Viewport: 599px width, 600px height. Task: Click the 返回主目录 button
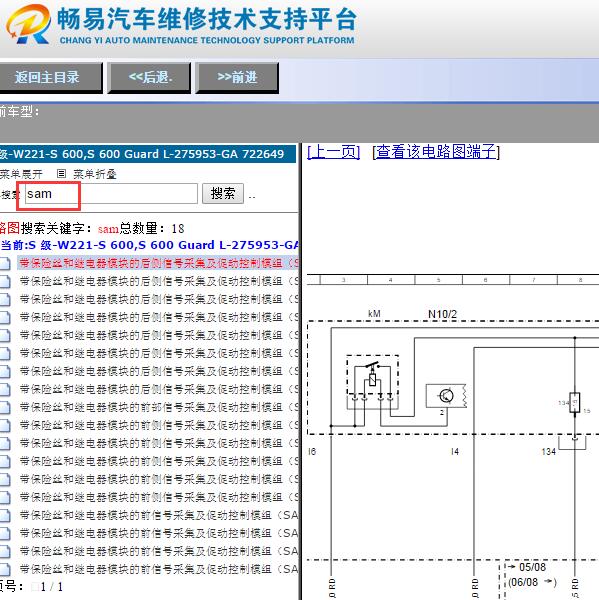(49, 78)
